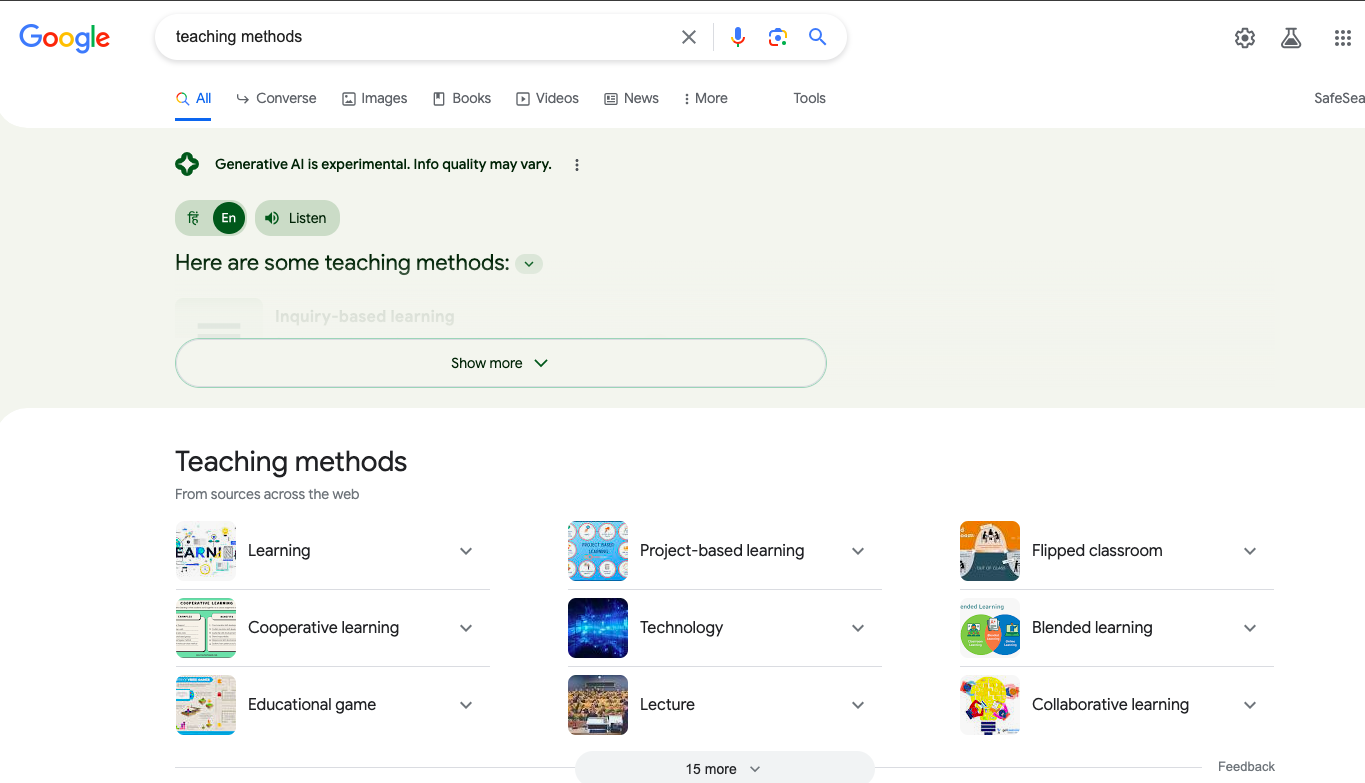1365x783 pixels.
Task: Open Settings gear icon
Action: [1245, 38]
